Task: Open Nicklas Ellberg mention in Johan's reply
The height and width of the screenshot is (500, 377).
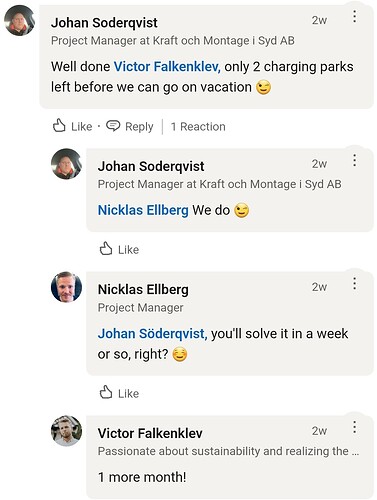Action: [143, 210]
